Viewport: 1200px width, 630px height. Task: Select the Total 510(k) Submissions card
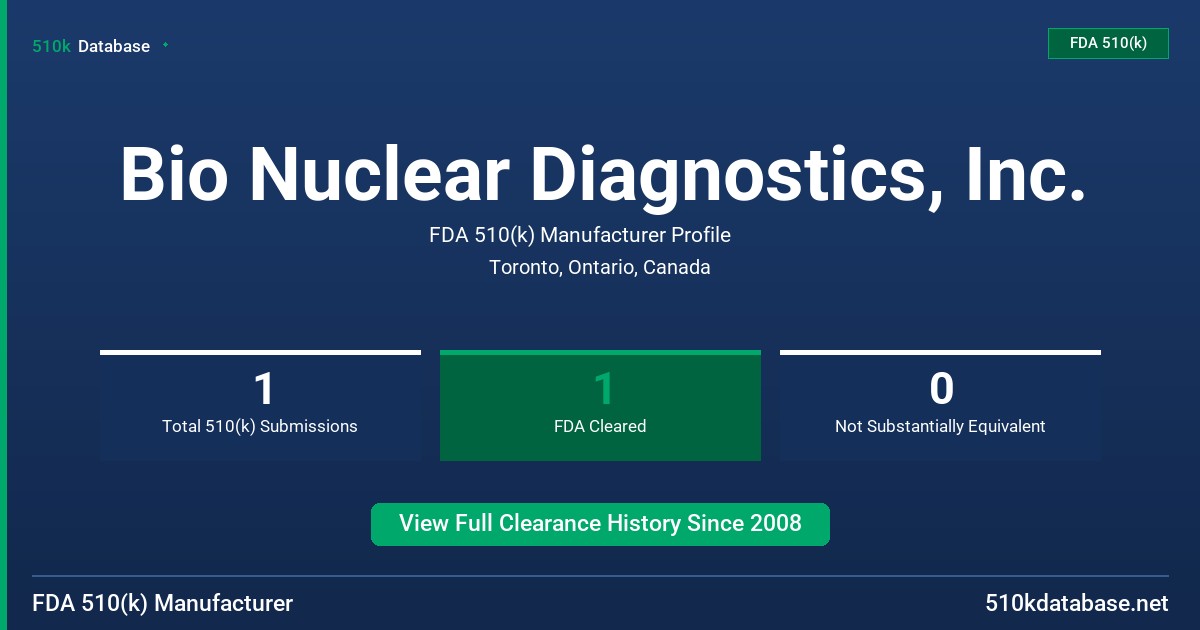point(260,405)
